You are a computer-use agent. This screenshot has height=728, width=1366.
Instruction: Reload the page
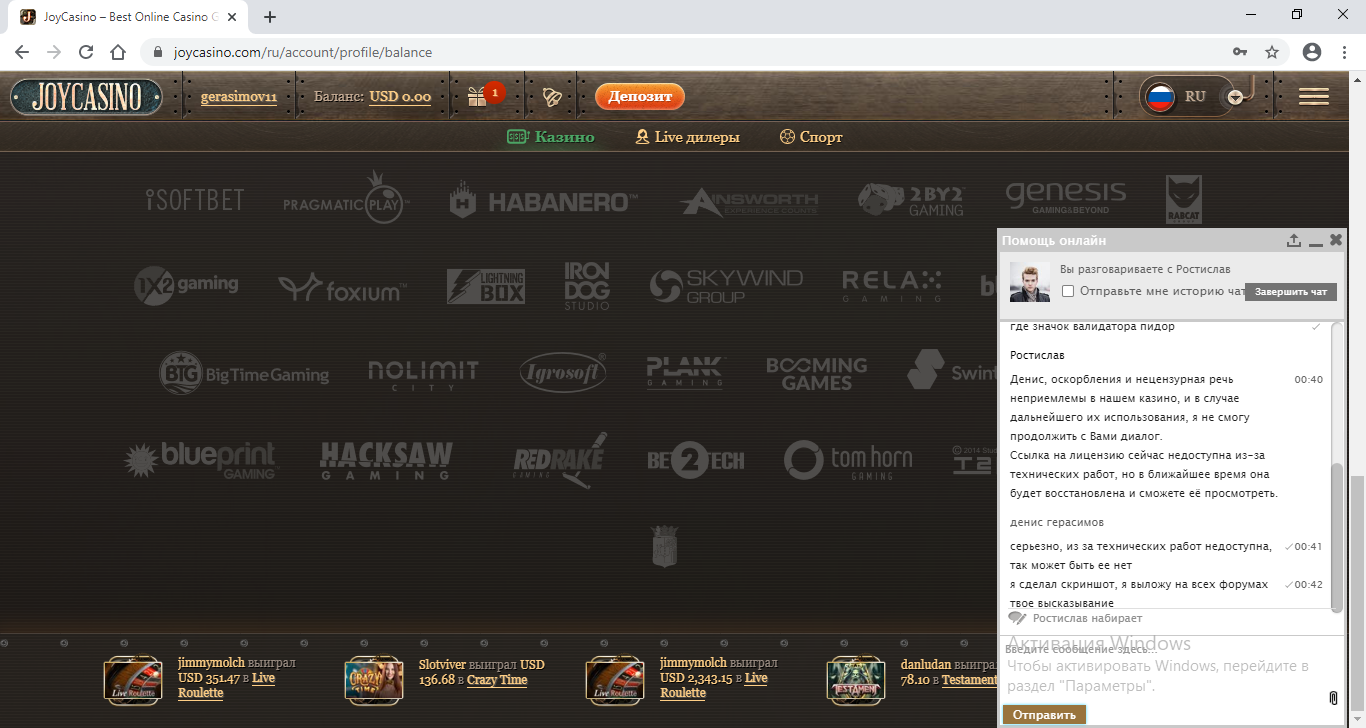click(x=86, y=52)
